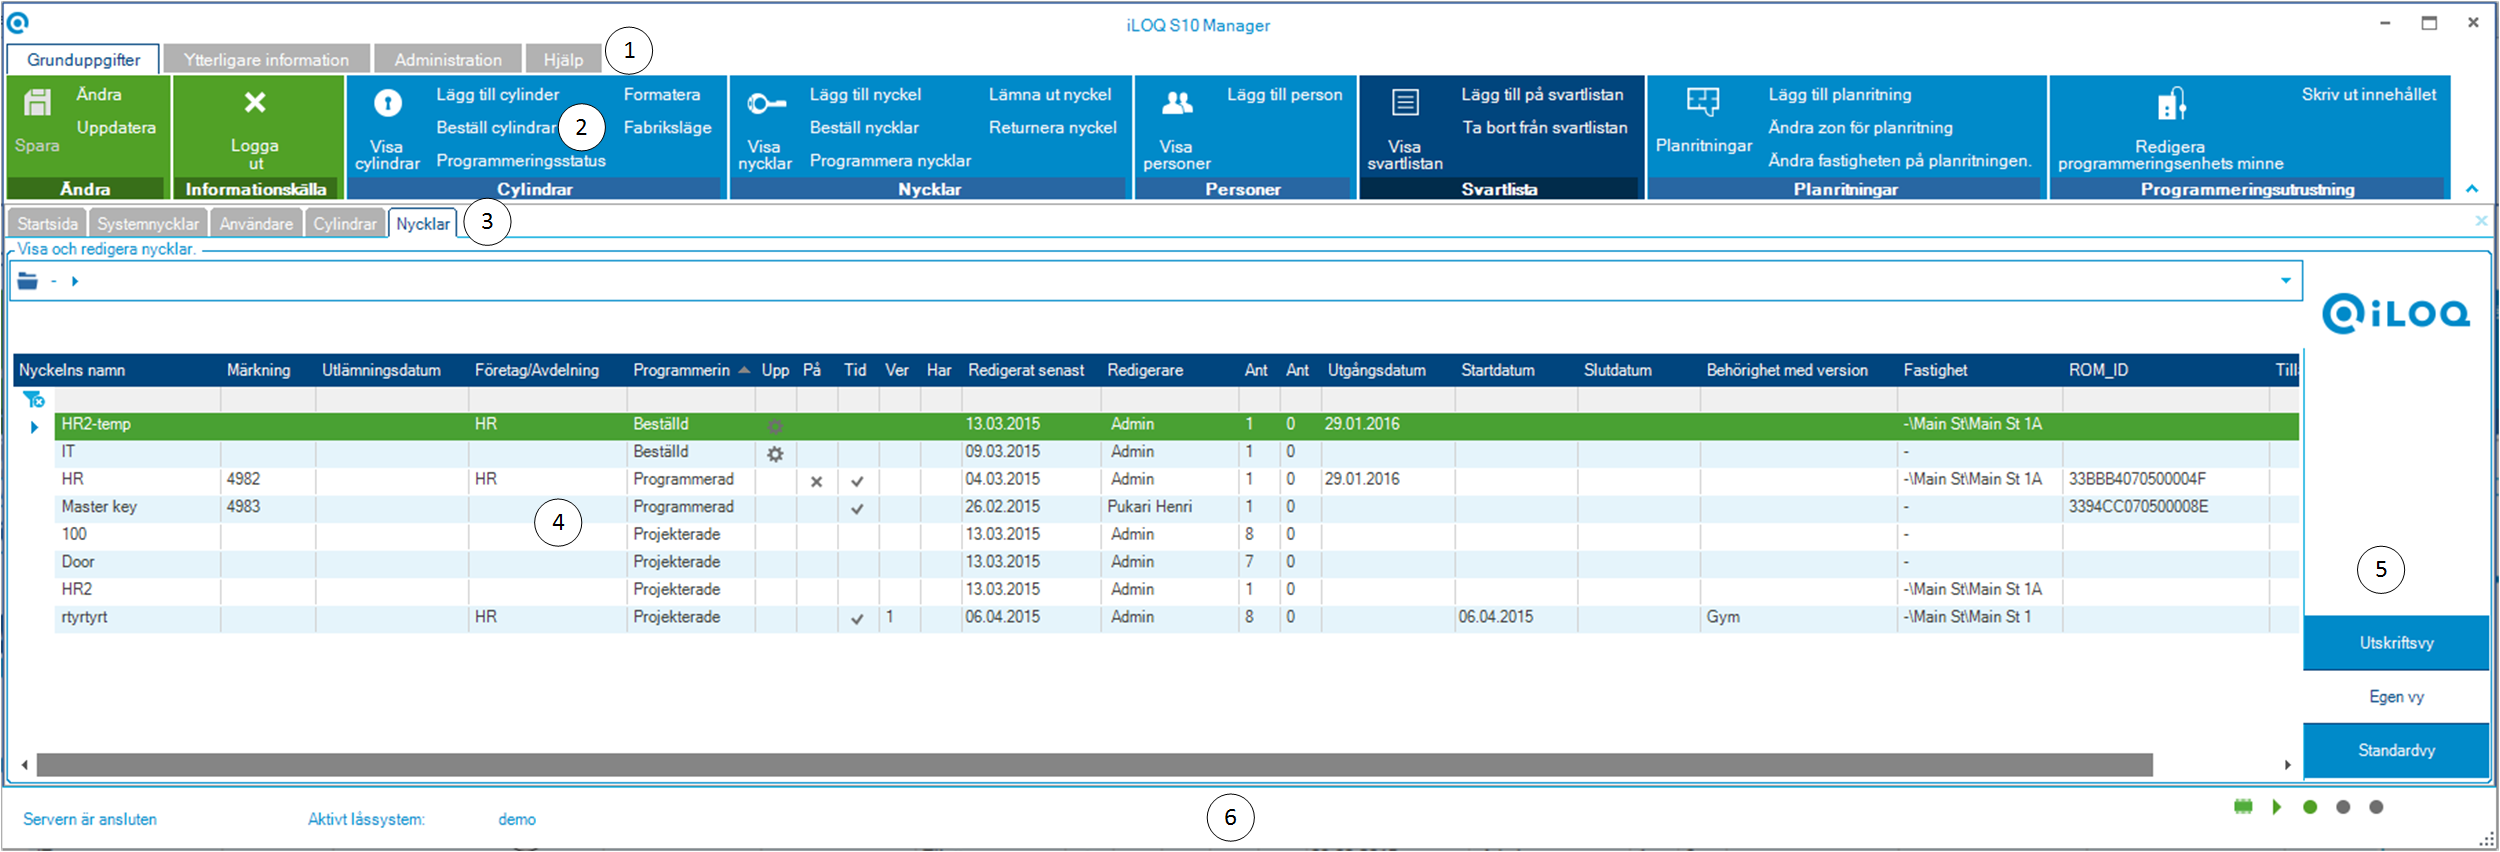This screenshot has width=2500, height=852.
Task: Click the X mark in HR row
Action: coord(816,481)
